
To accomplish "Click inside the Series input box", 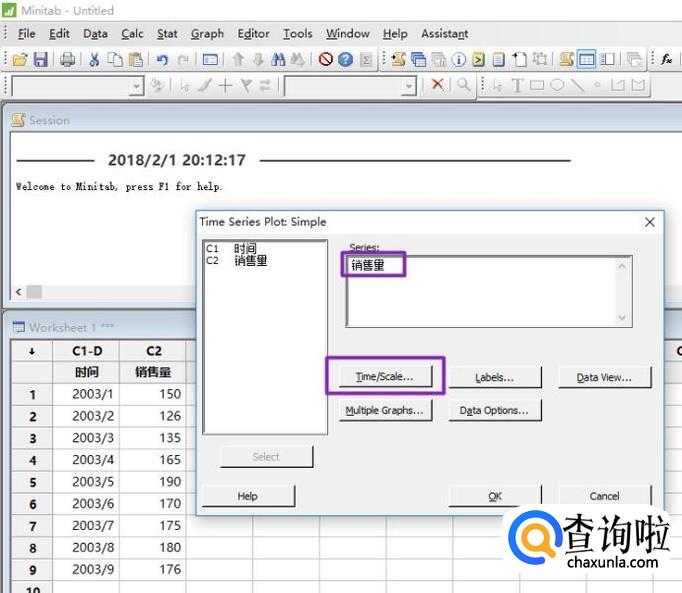I will point(489,291).
